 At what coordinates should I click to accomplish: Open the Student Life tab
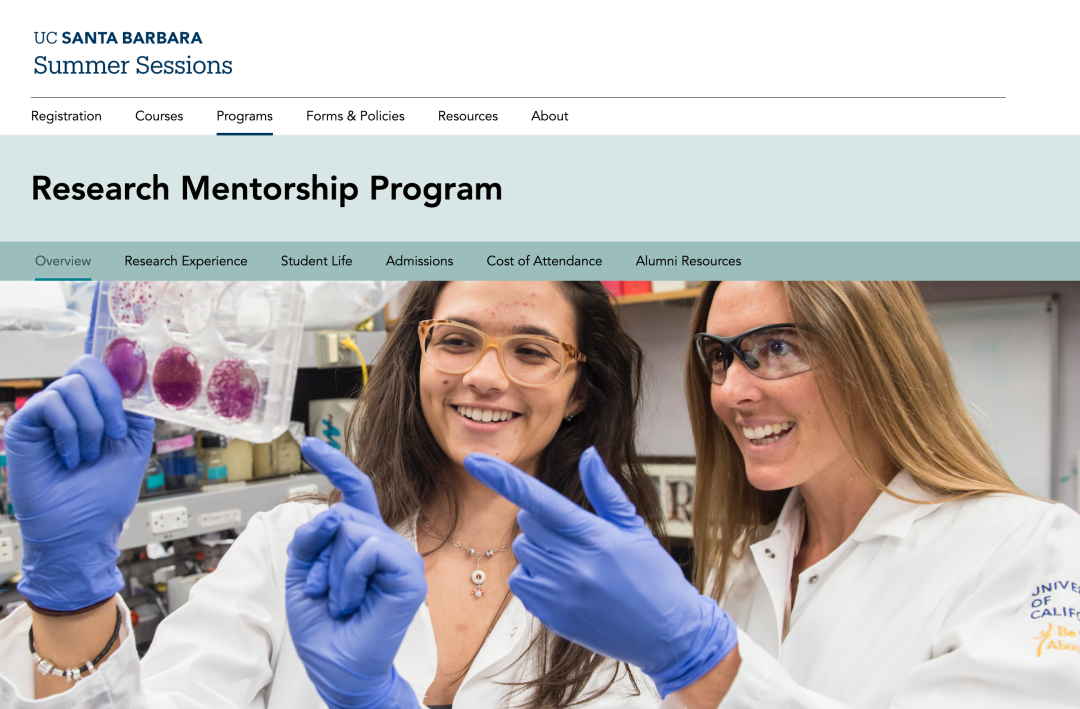coord(316,261)
